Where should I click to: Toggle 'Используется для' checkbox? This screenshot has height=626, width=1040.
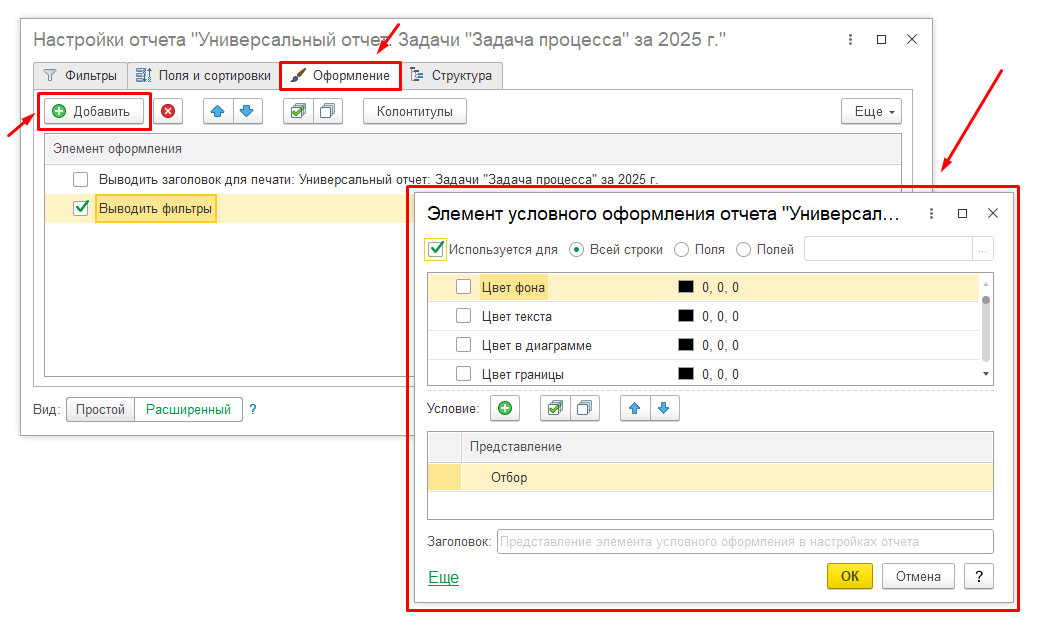pyautogui.click(x=436, y=249)
